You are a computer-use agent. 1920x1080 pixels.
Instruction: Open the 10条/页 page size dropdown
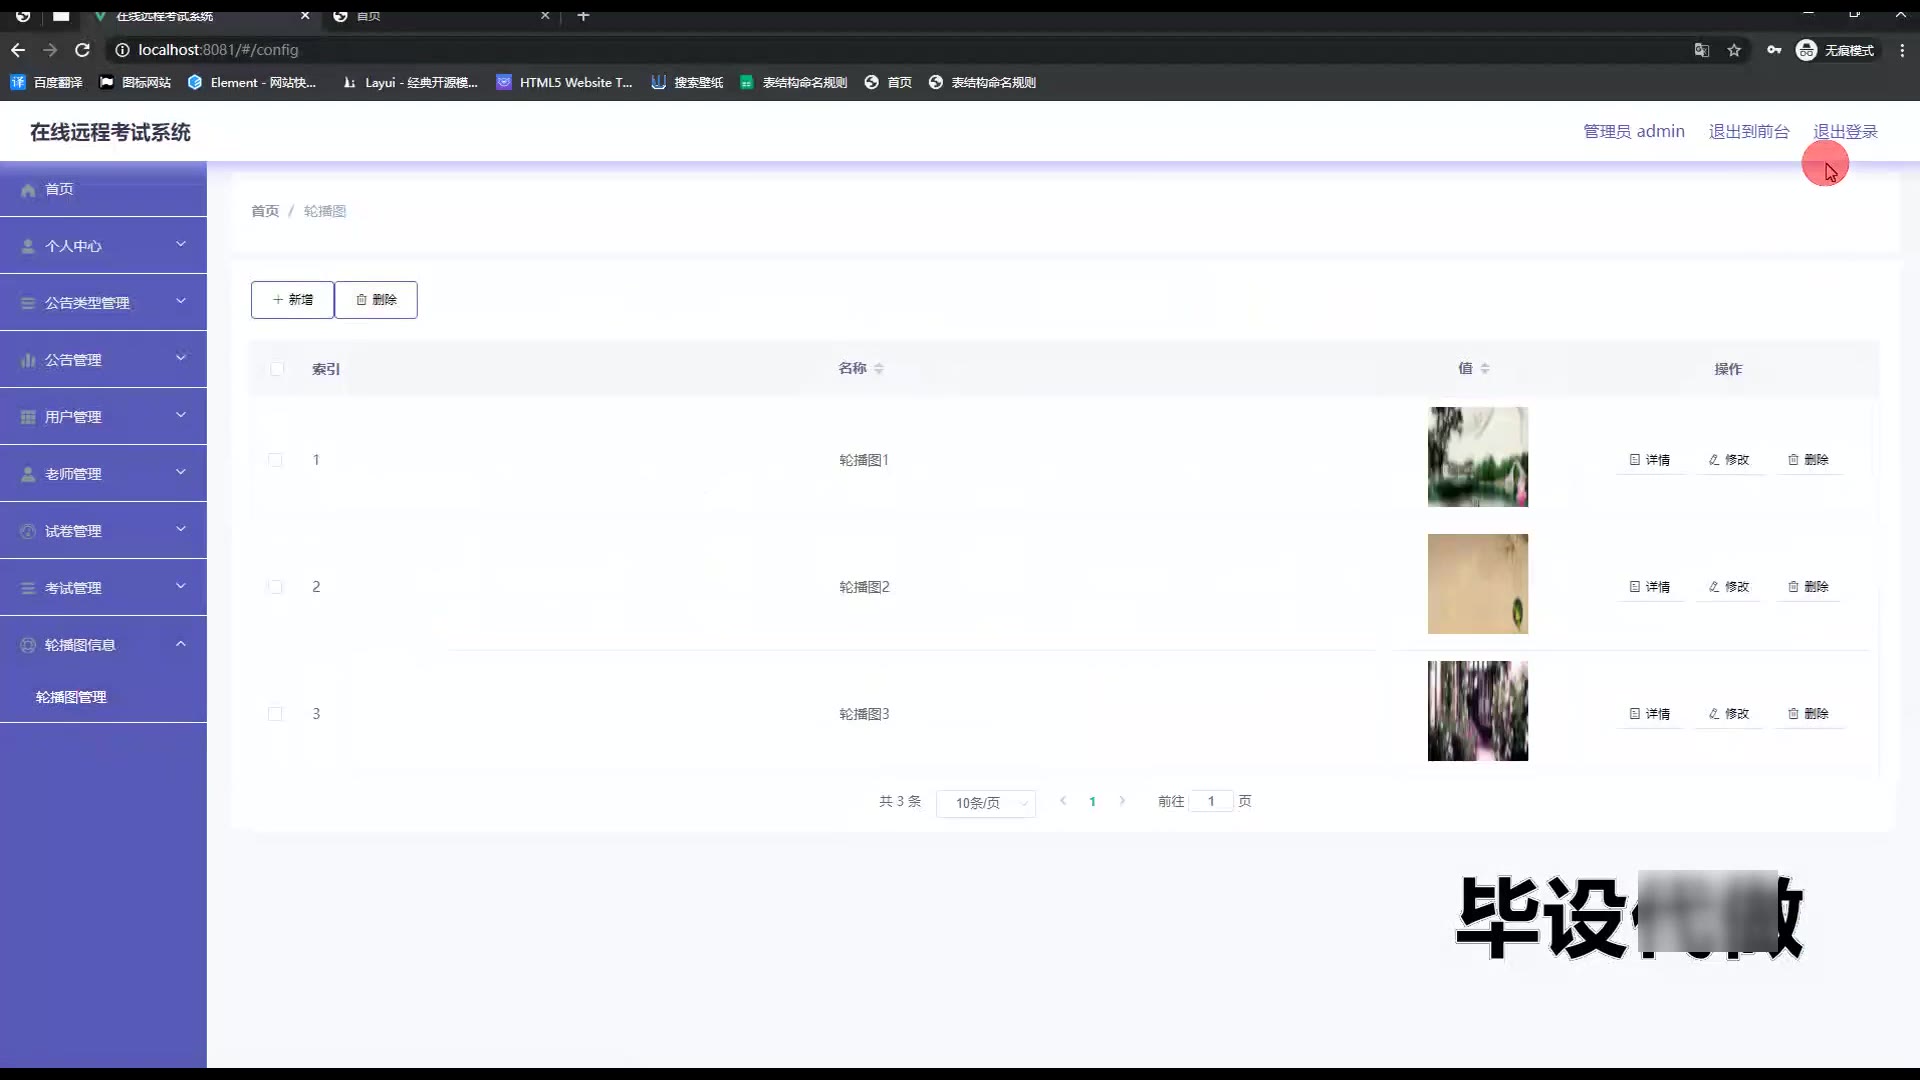tap(985, 803)
